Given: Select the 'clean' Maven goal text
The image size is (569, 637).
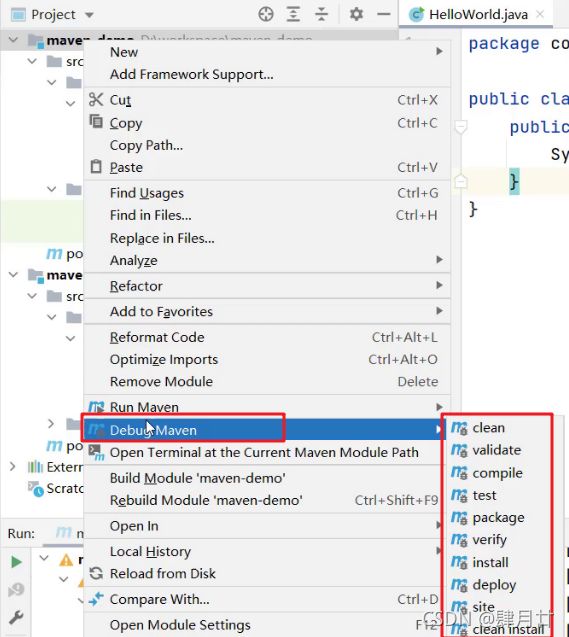Looking at the screenshot, I should click(489, 428).
